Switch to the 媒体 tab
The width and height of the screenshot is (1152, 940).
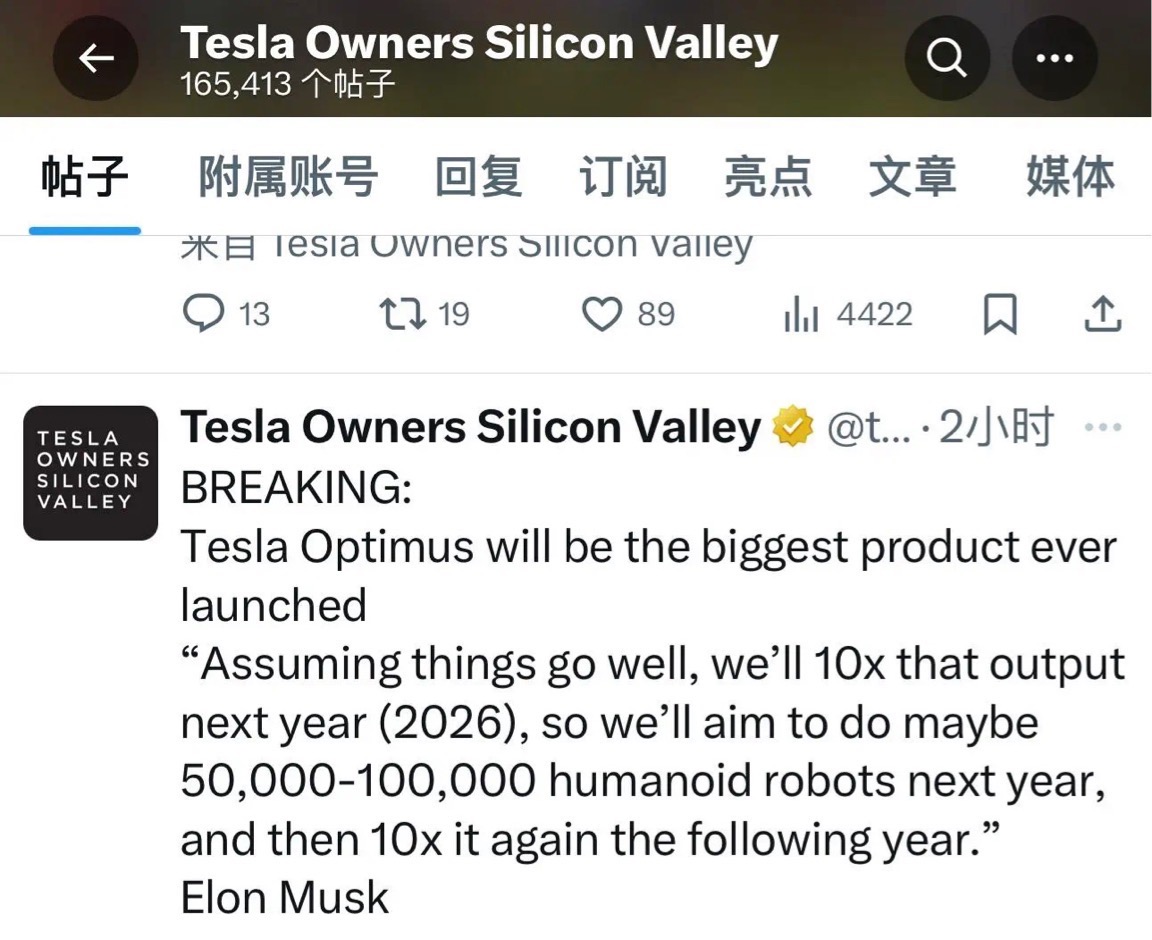[1070, 177]
